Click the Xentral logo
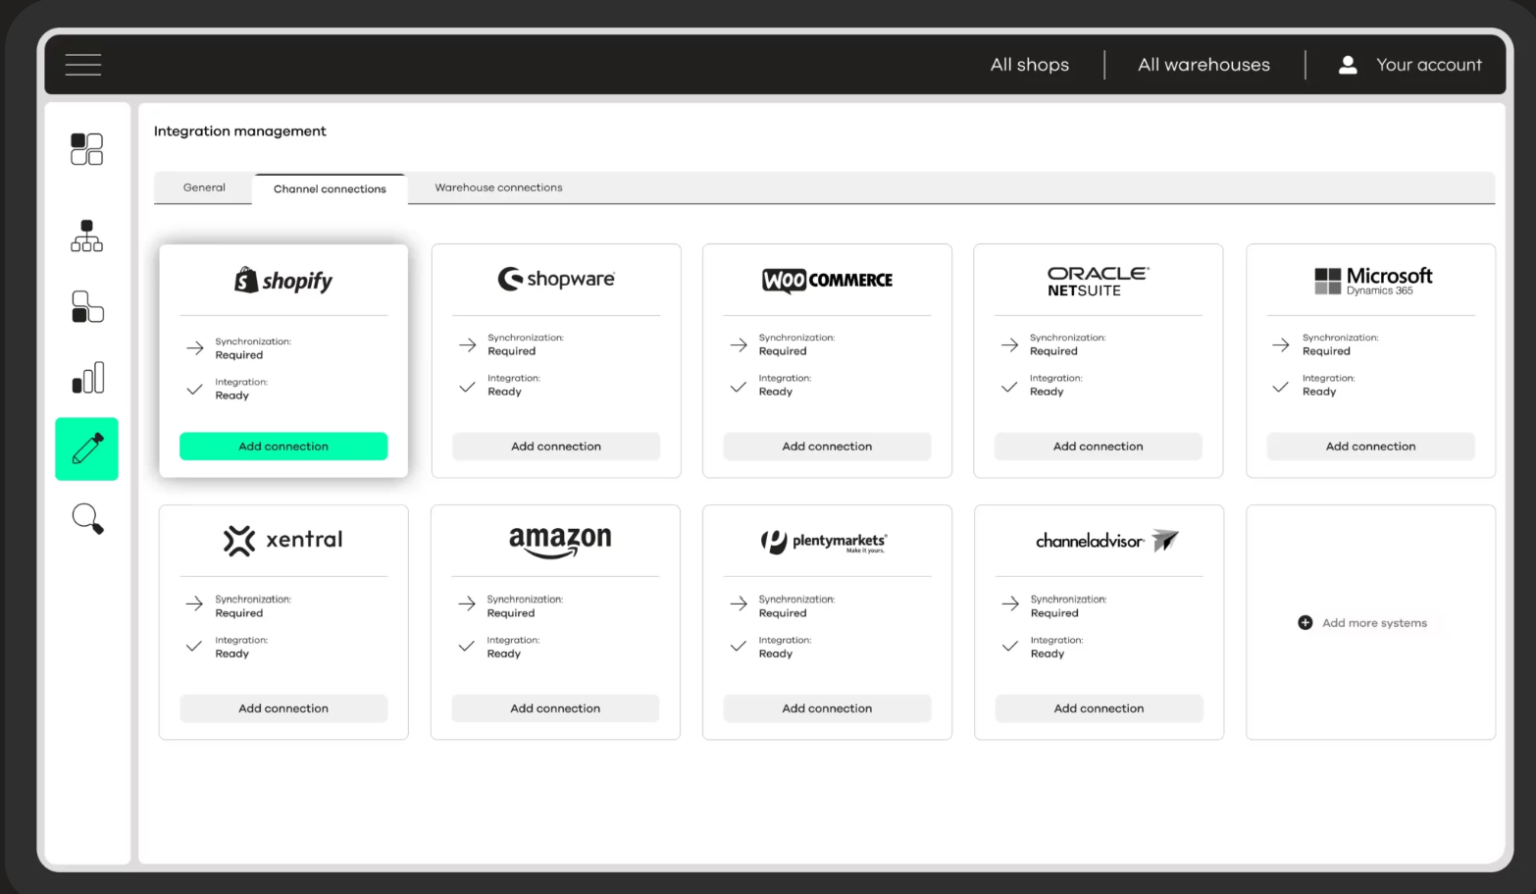1536x894 pixels. 283,540
